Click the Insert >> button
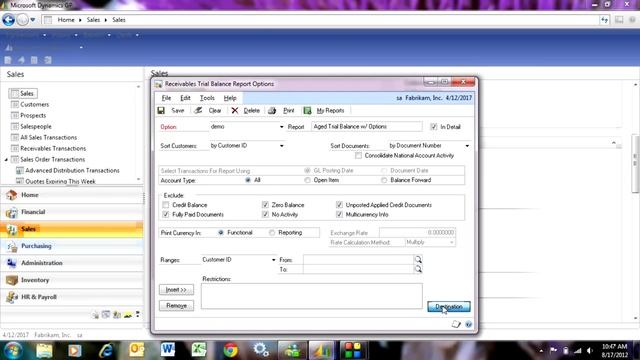 click(176, 289)
